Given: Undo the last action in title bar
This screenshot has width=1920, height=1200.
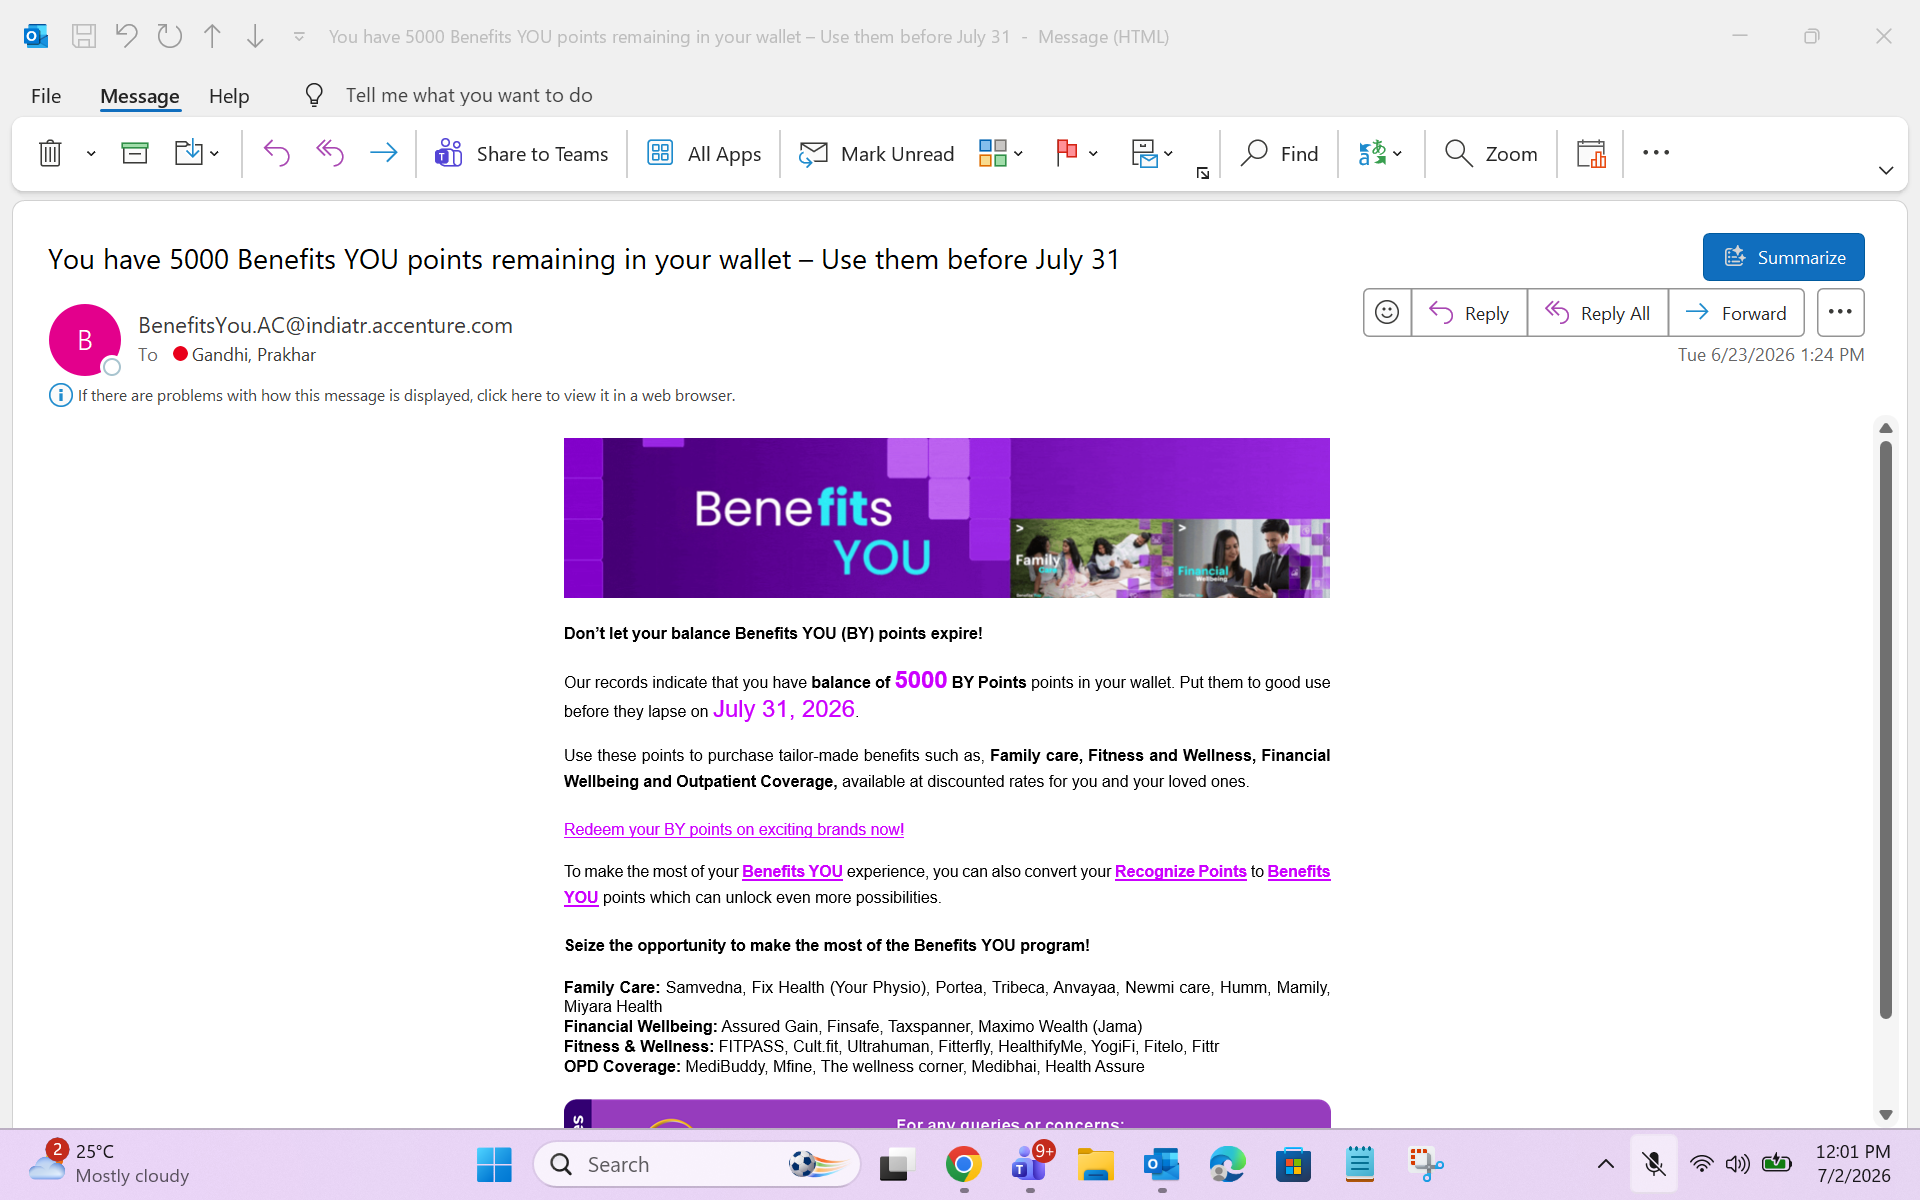Looking at the screenshot, I should click(x=126, y=37).
